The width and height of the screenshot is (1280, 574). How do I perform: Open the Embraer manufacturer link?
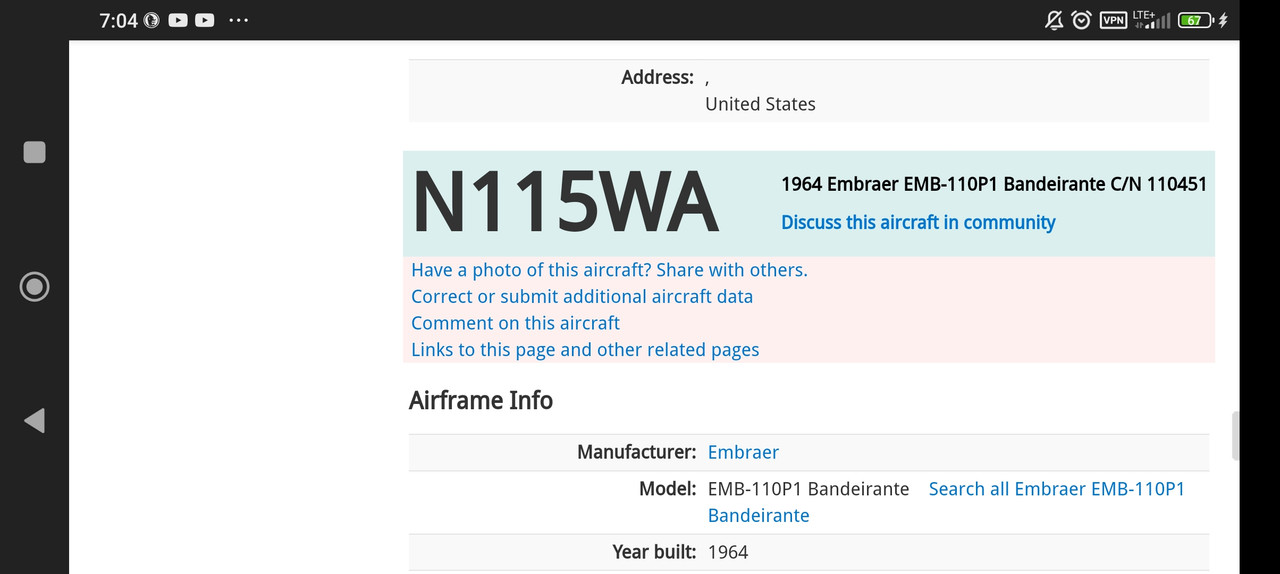point(743,452)
